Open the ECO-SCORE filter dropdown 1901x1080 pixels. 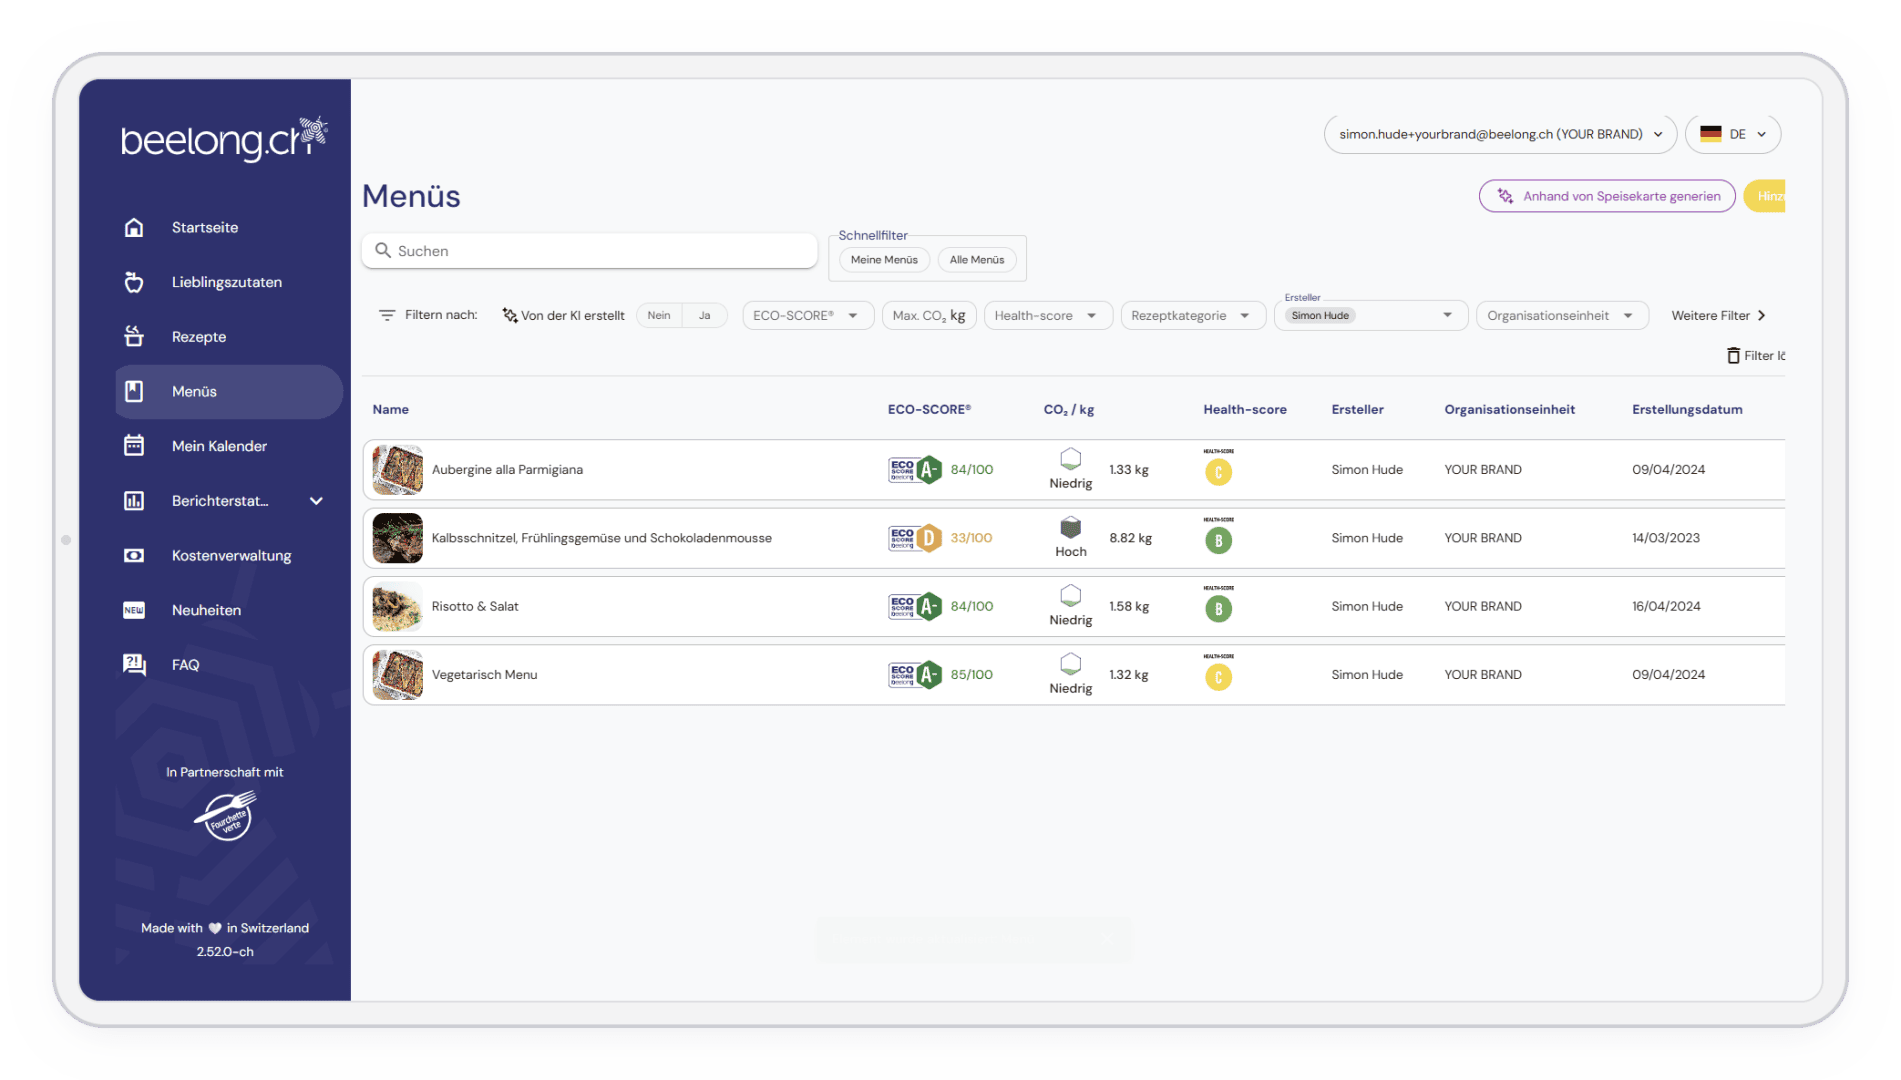pos(807,315)
